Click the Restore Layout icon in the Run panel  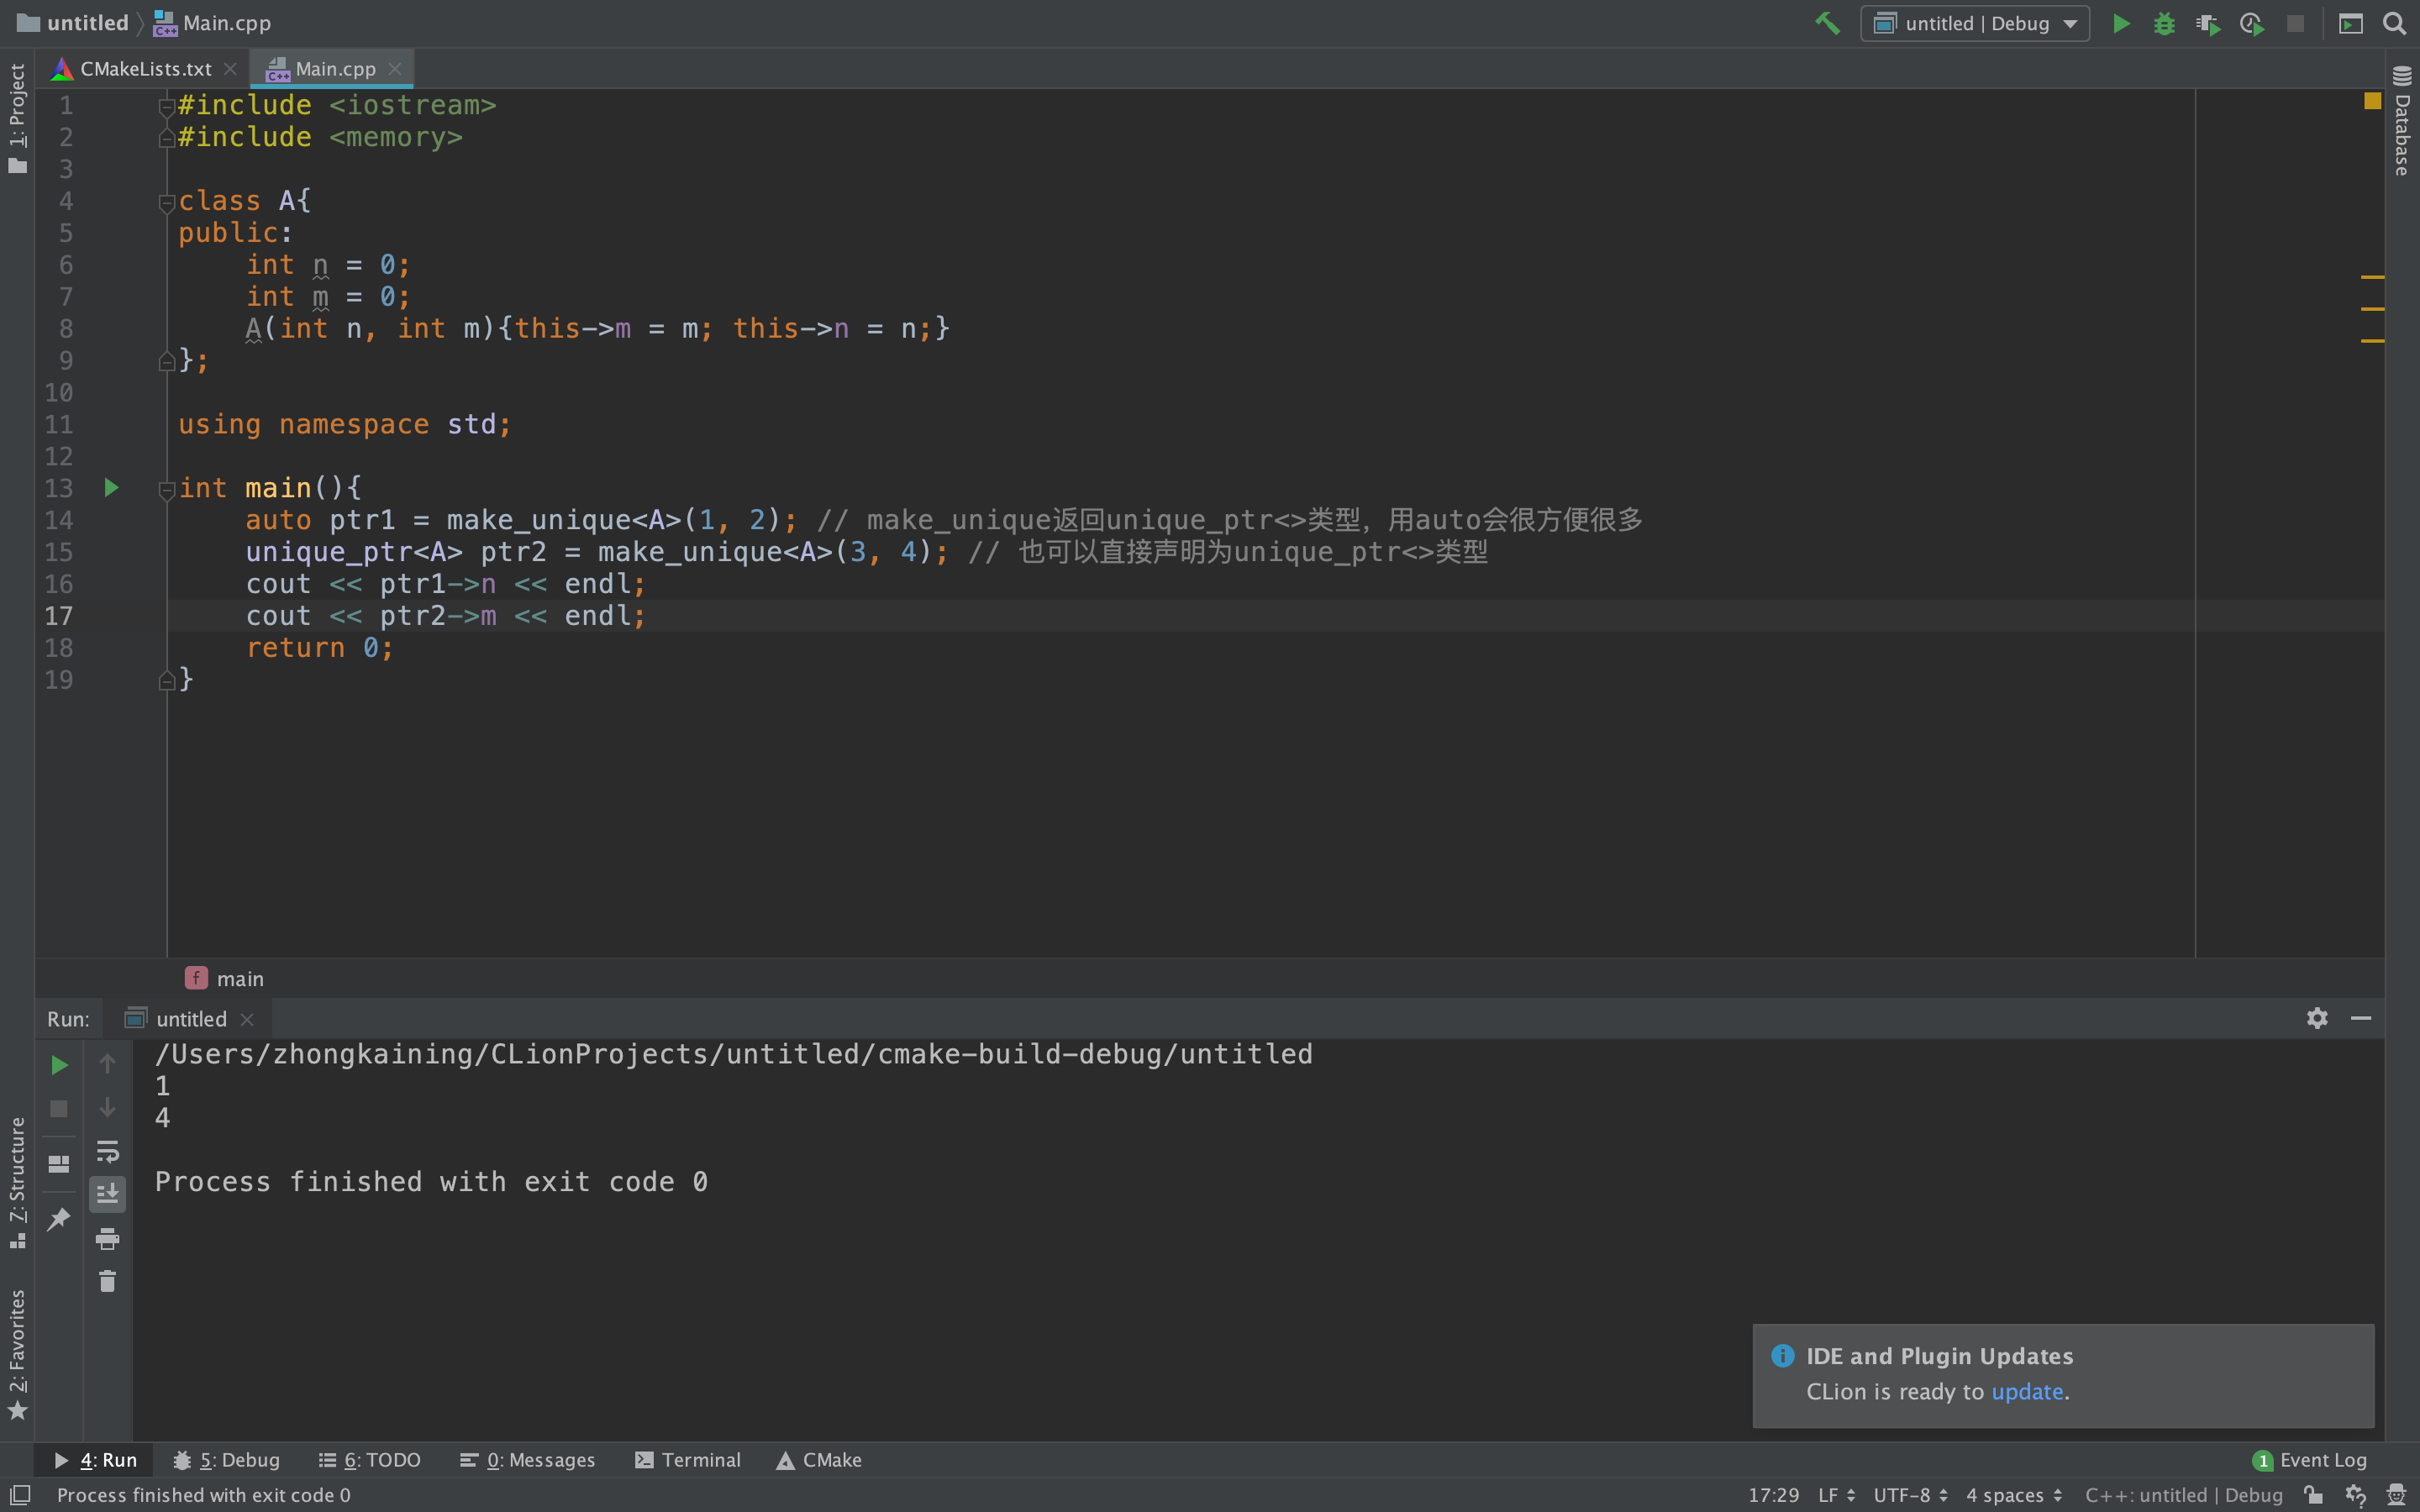[x=59, y=1164]
